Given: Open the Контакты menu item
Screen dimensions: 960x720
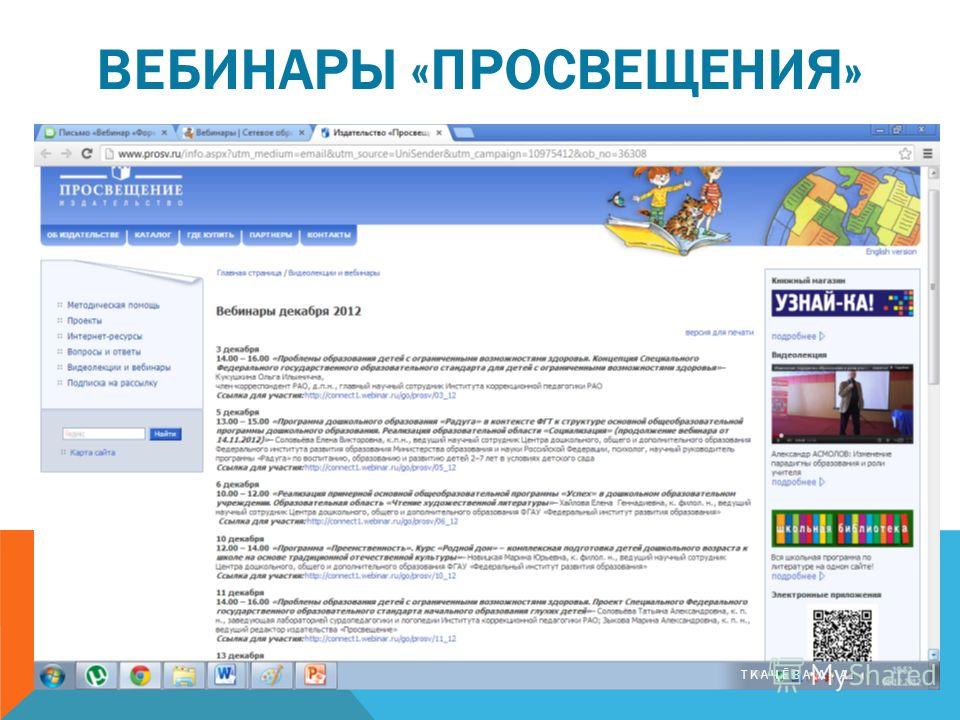Looking at the screenshot, I should click(329, 235).
